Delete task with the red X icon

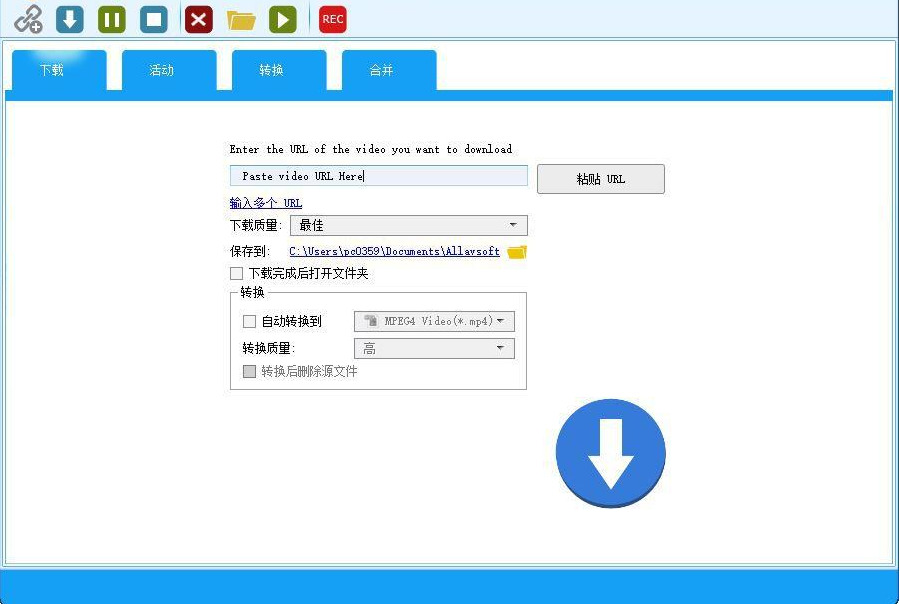pyautogui.click(x=199, y=19)
